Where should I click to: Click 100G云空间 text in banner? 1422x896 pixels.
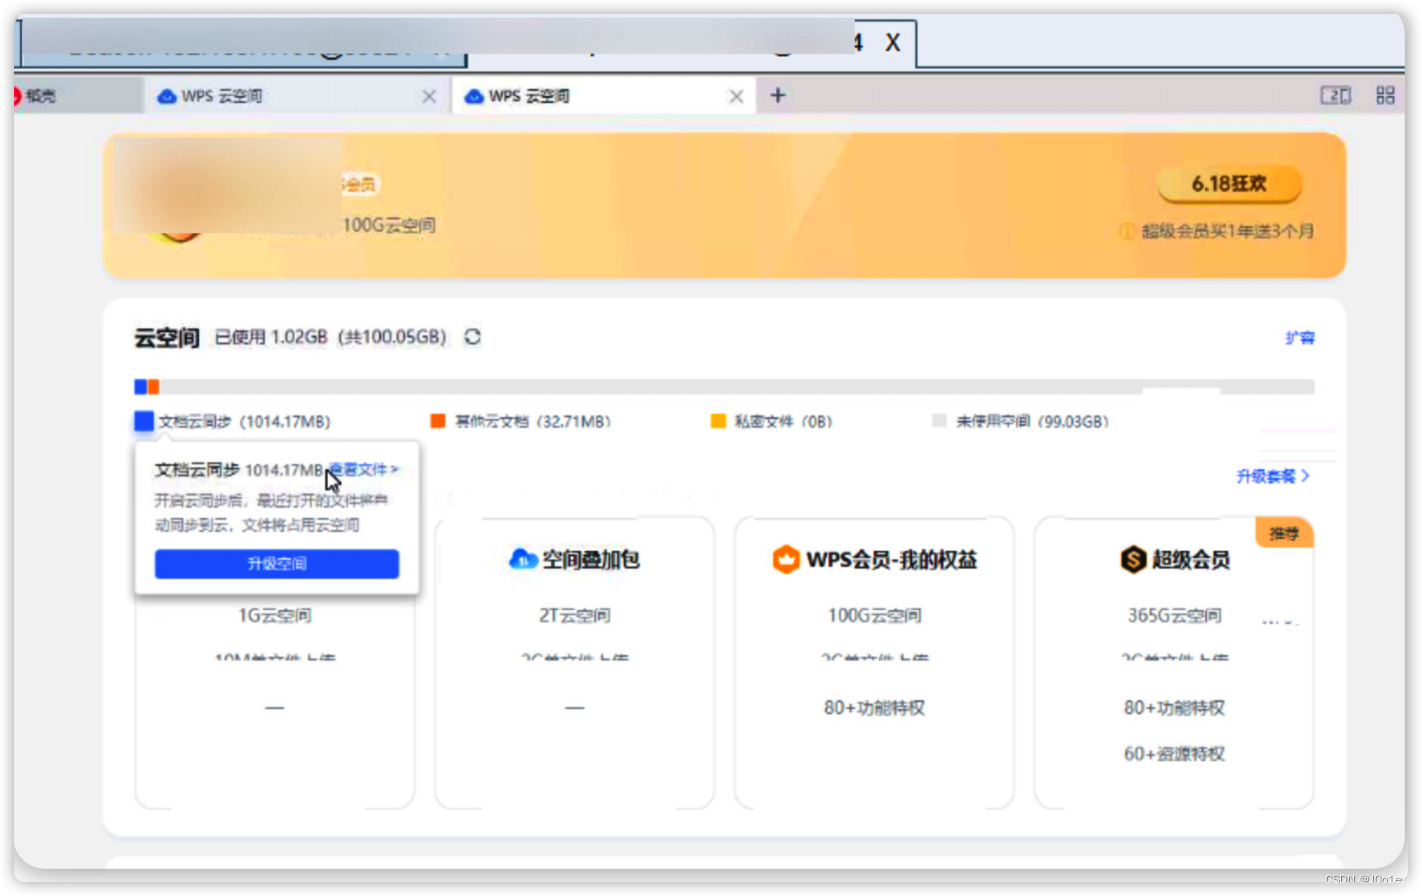389,225
